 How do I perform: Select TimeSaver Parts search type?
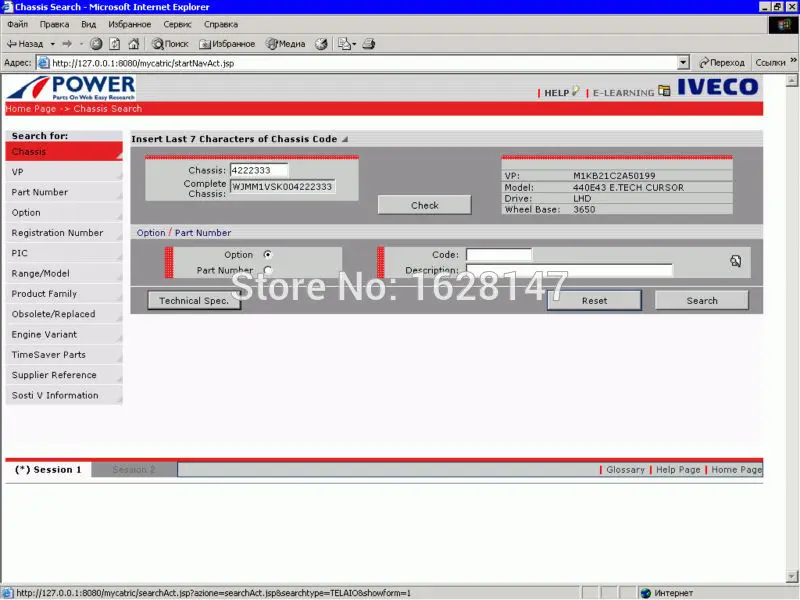[64, 355]
